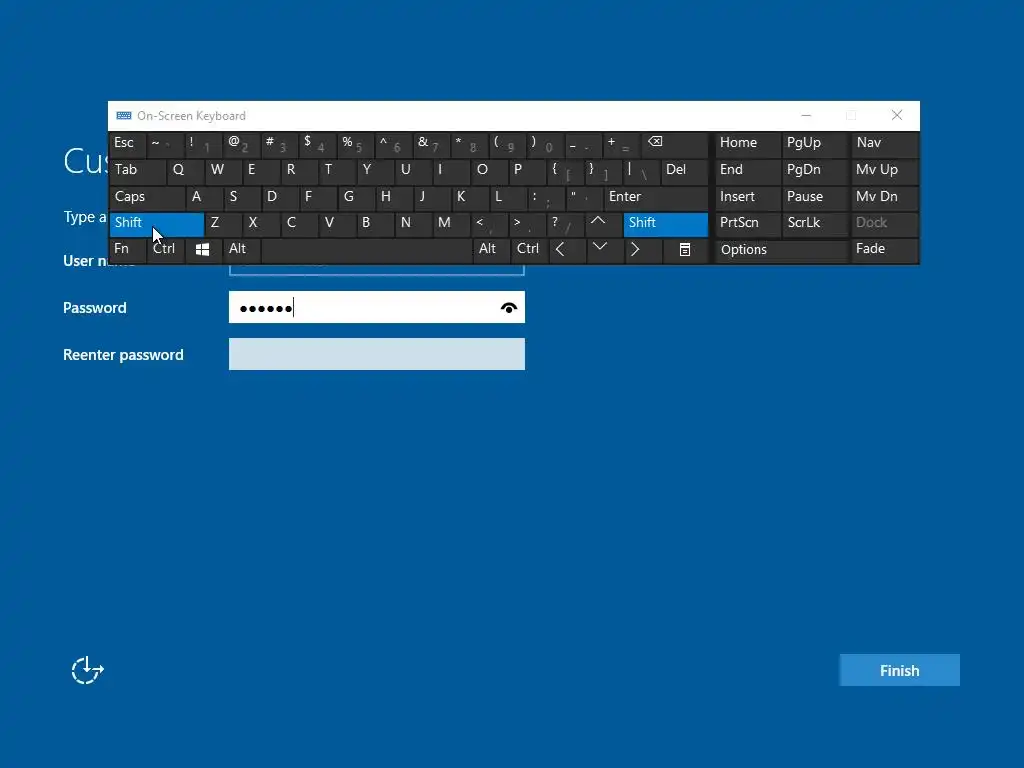The height and width of the screenshot is (768, 1024).
Task: Click the space bar key
Action: point(367,249)
